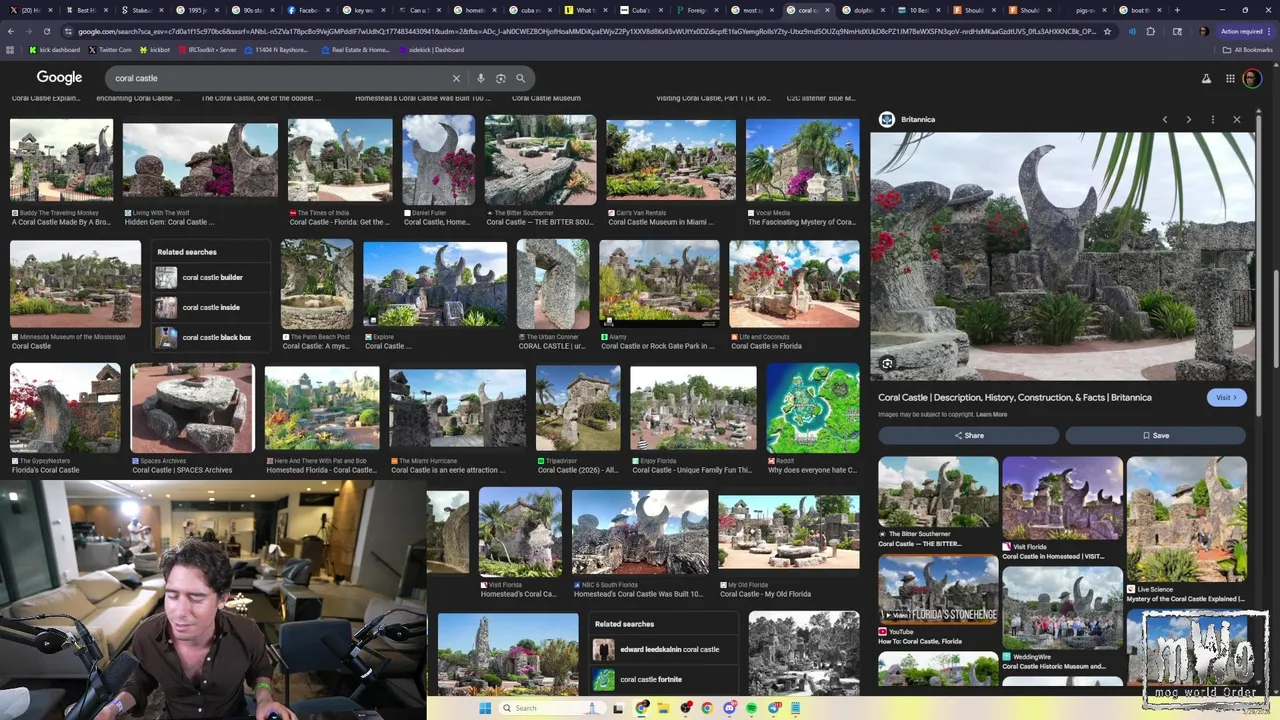Open the Britannica source favicon
This screenshot has width=1280, height=720.
pos(887,119)
